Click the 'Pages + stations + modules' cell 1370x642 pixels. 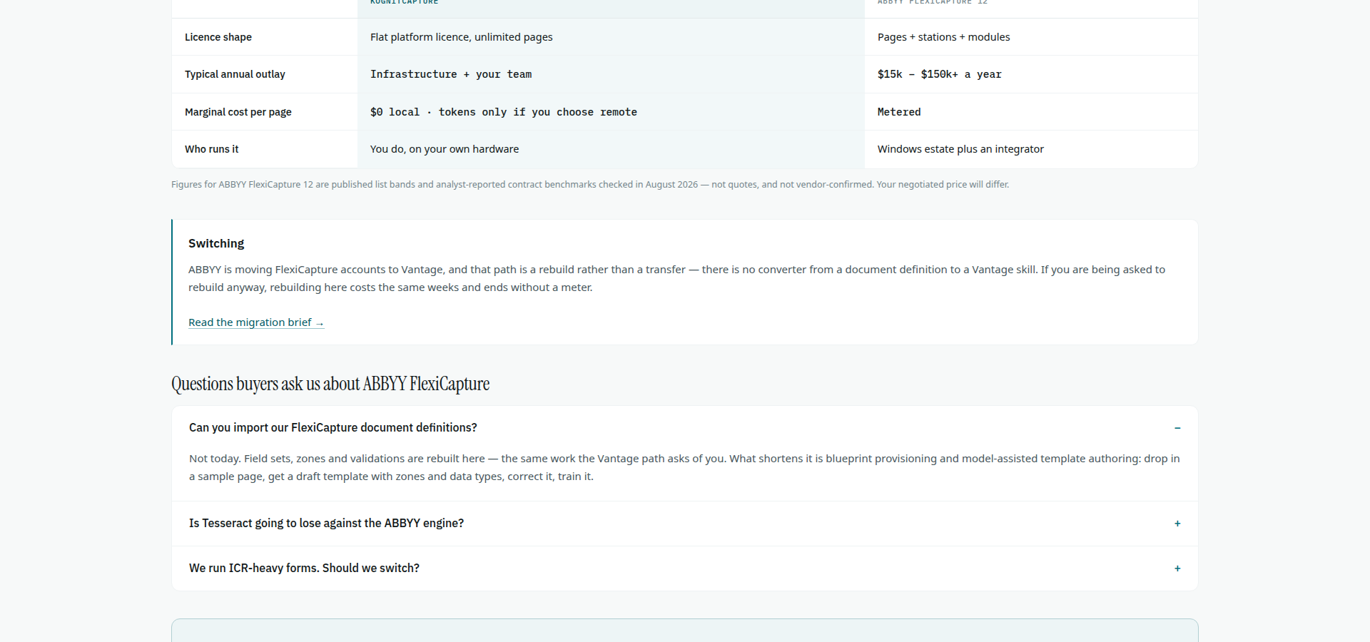coord(1031,37)
